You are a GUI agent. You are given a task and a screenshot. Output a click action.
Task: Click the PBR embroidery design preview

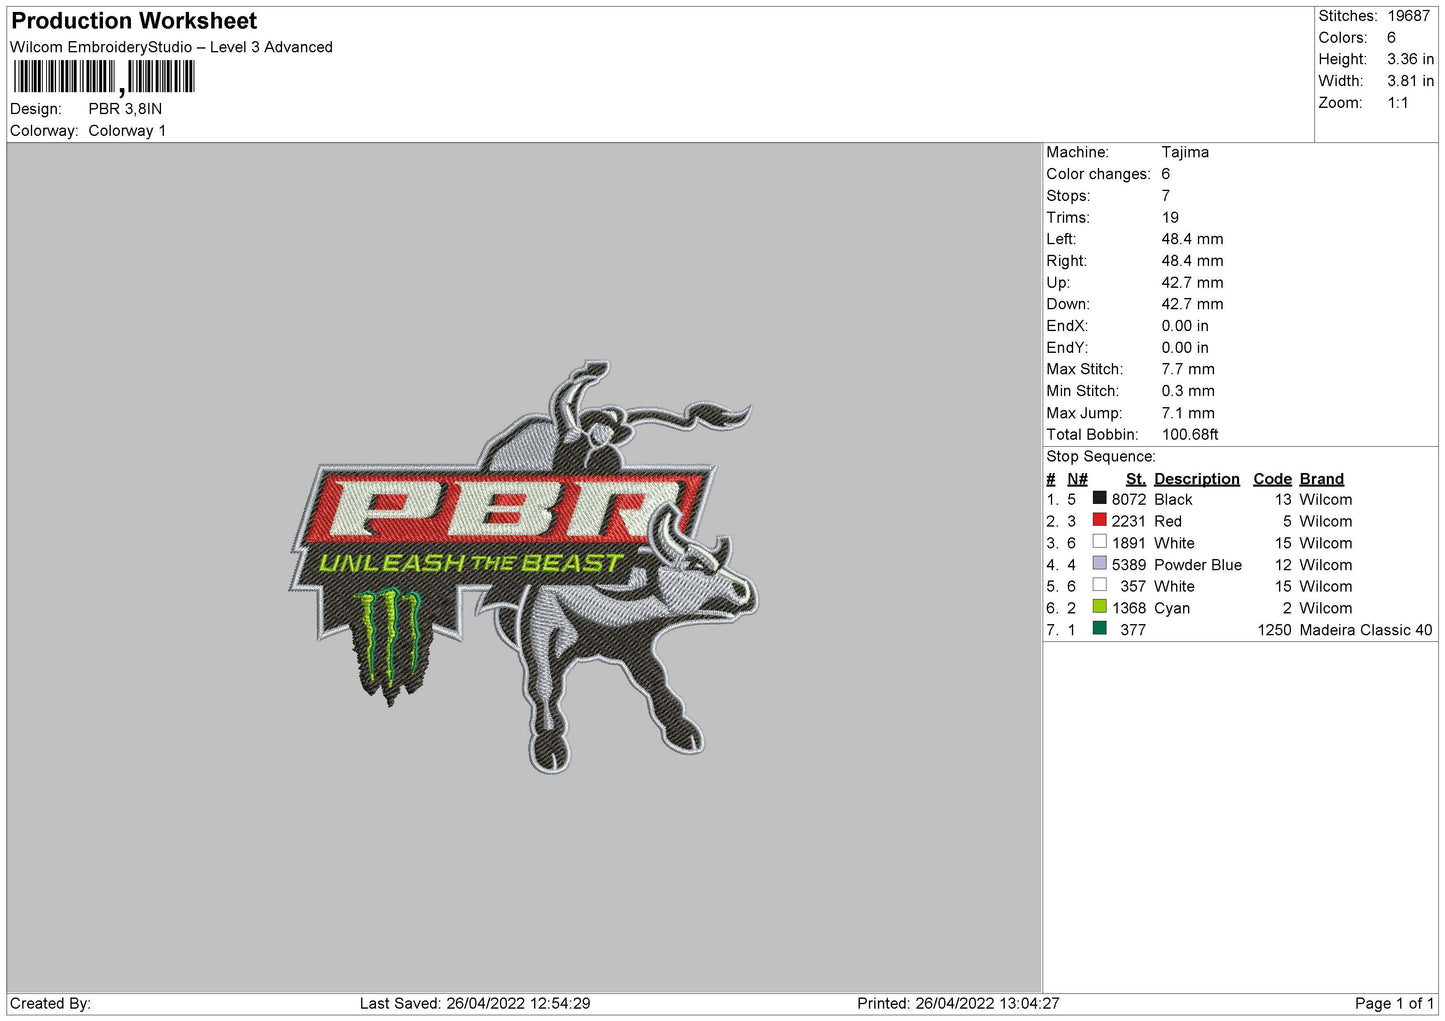tap(524, 567)
